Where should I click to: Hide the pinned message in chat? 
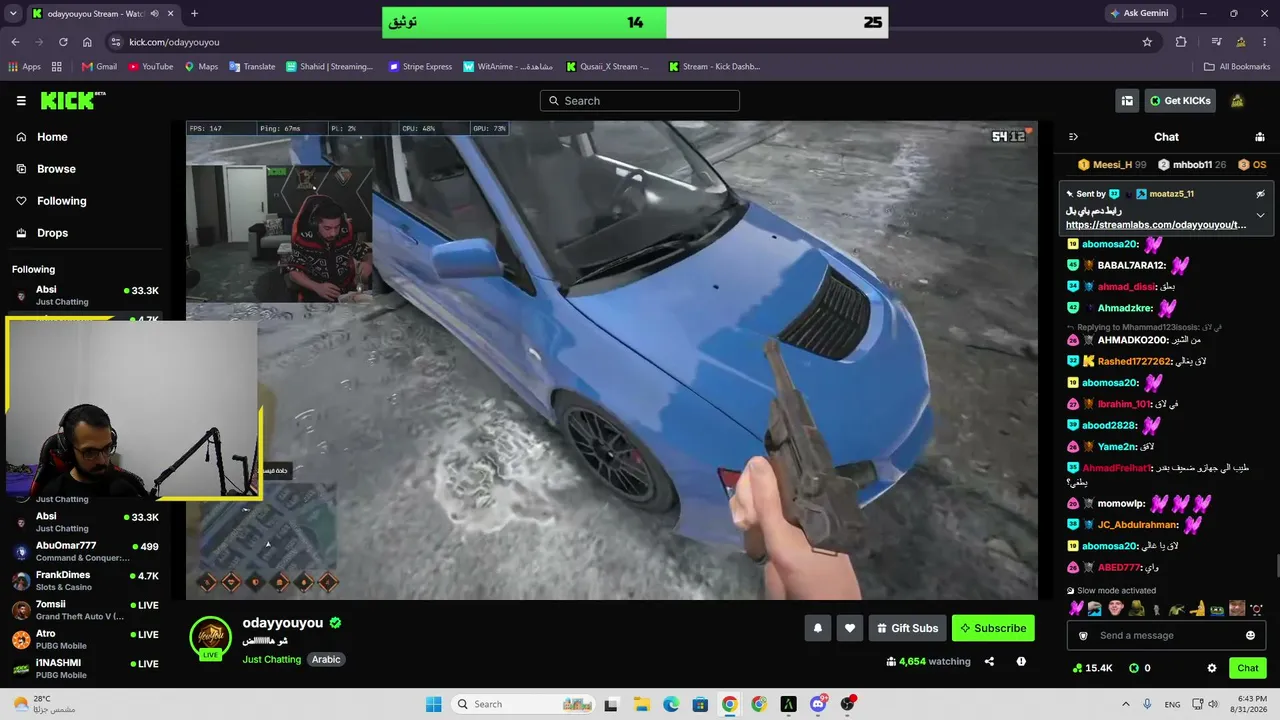tap(1260, 194)
